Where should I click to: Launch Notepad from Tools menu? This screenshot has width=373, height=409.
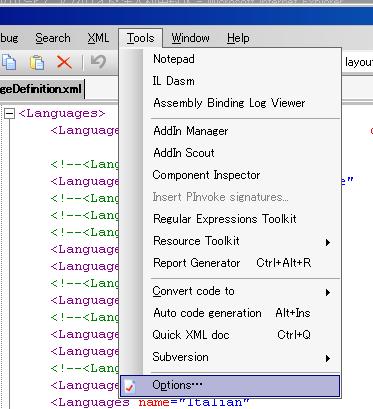click(230, 59)
